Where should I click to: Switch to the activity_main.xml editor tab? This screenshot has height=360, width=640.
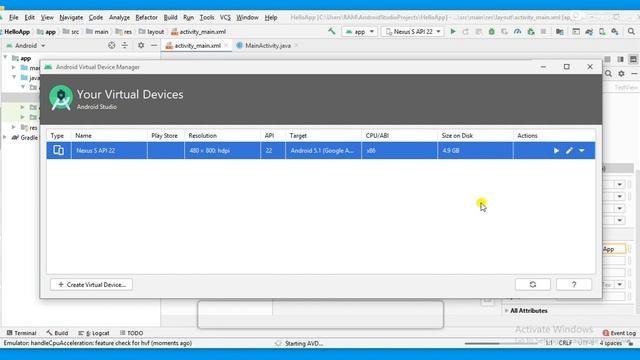coord(197,46)
